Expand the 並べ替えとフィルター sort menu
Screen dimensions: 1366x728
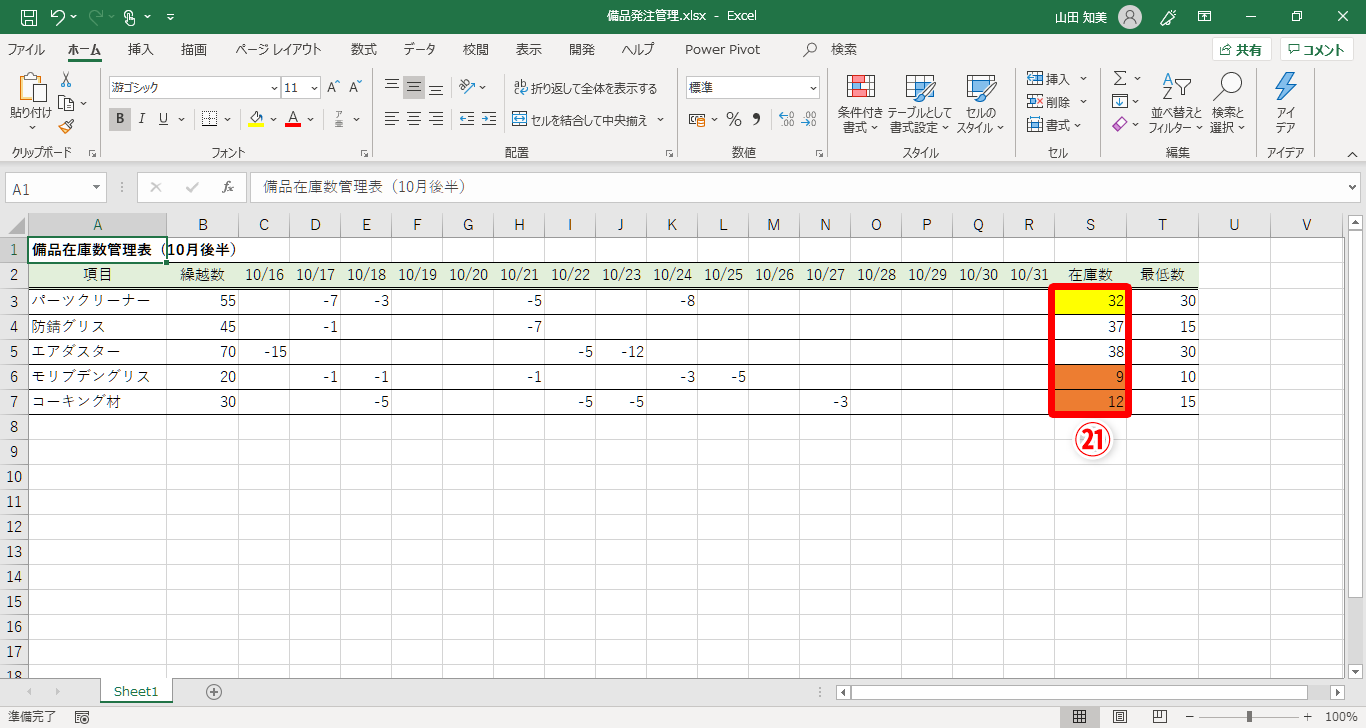coord(1176,104)
